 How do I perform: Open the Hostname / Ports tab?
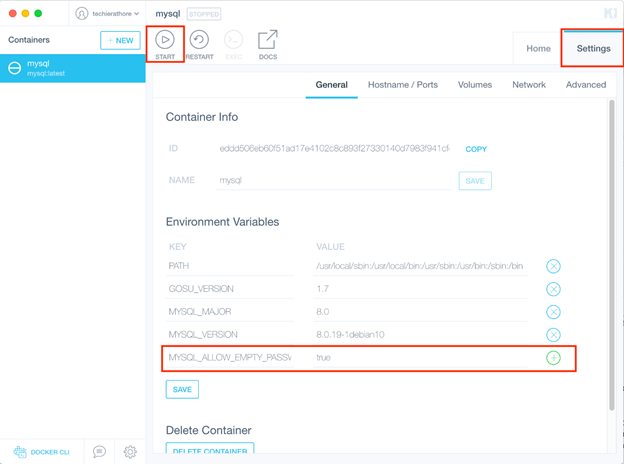tap(403, 85)
